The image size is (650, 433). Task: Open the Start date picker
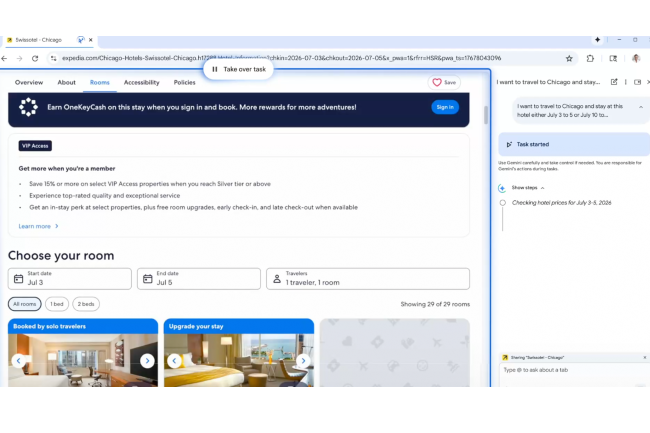point(70,279)
